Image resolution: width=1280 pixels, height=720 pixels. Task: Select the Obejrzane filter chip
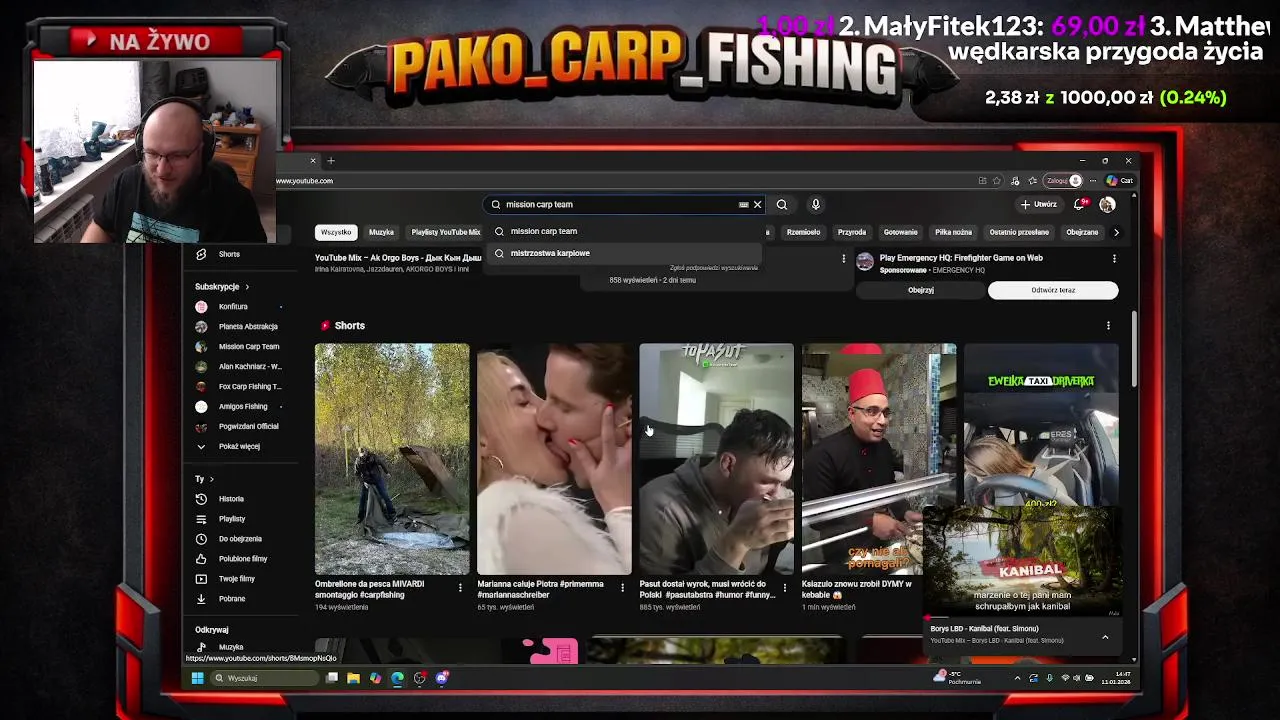(1082, 232)
